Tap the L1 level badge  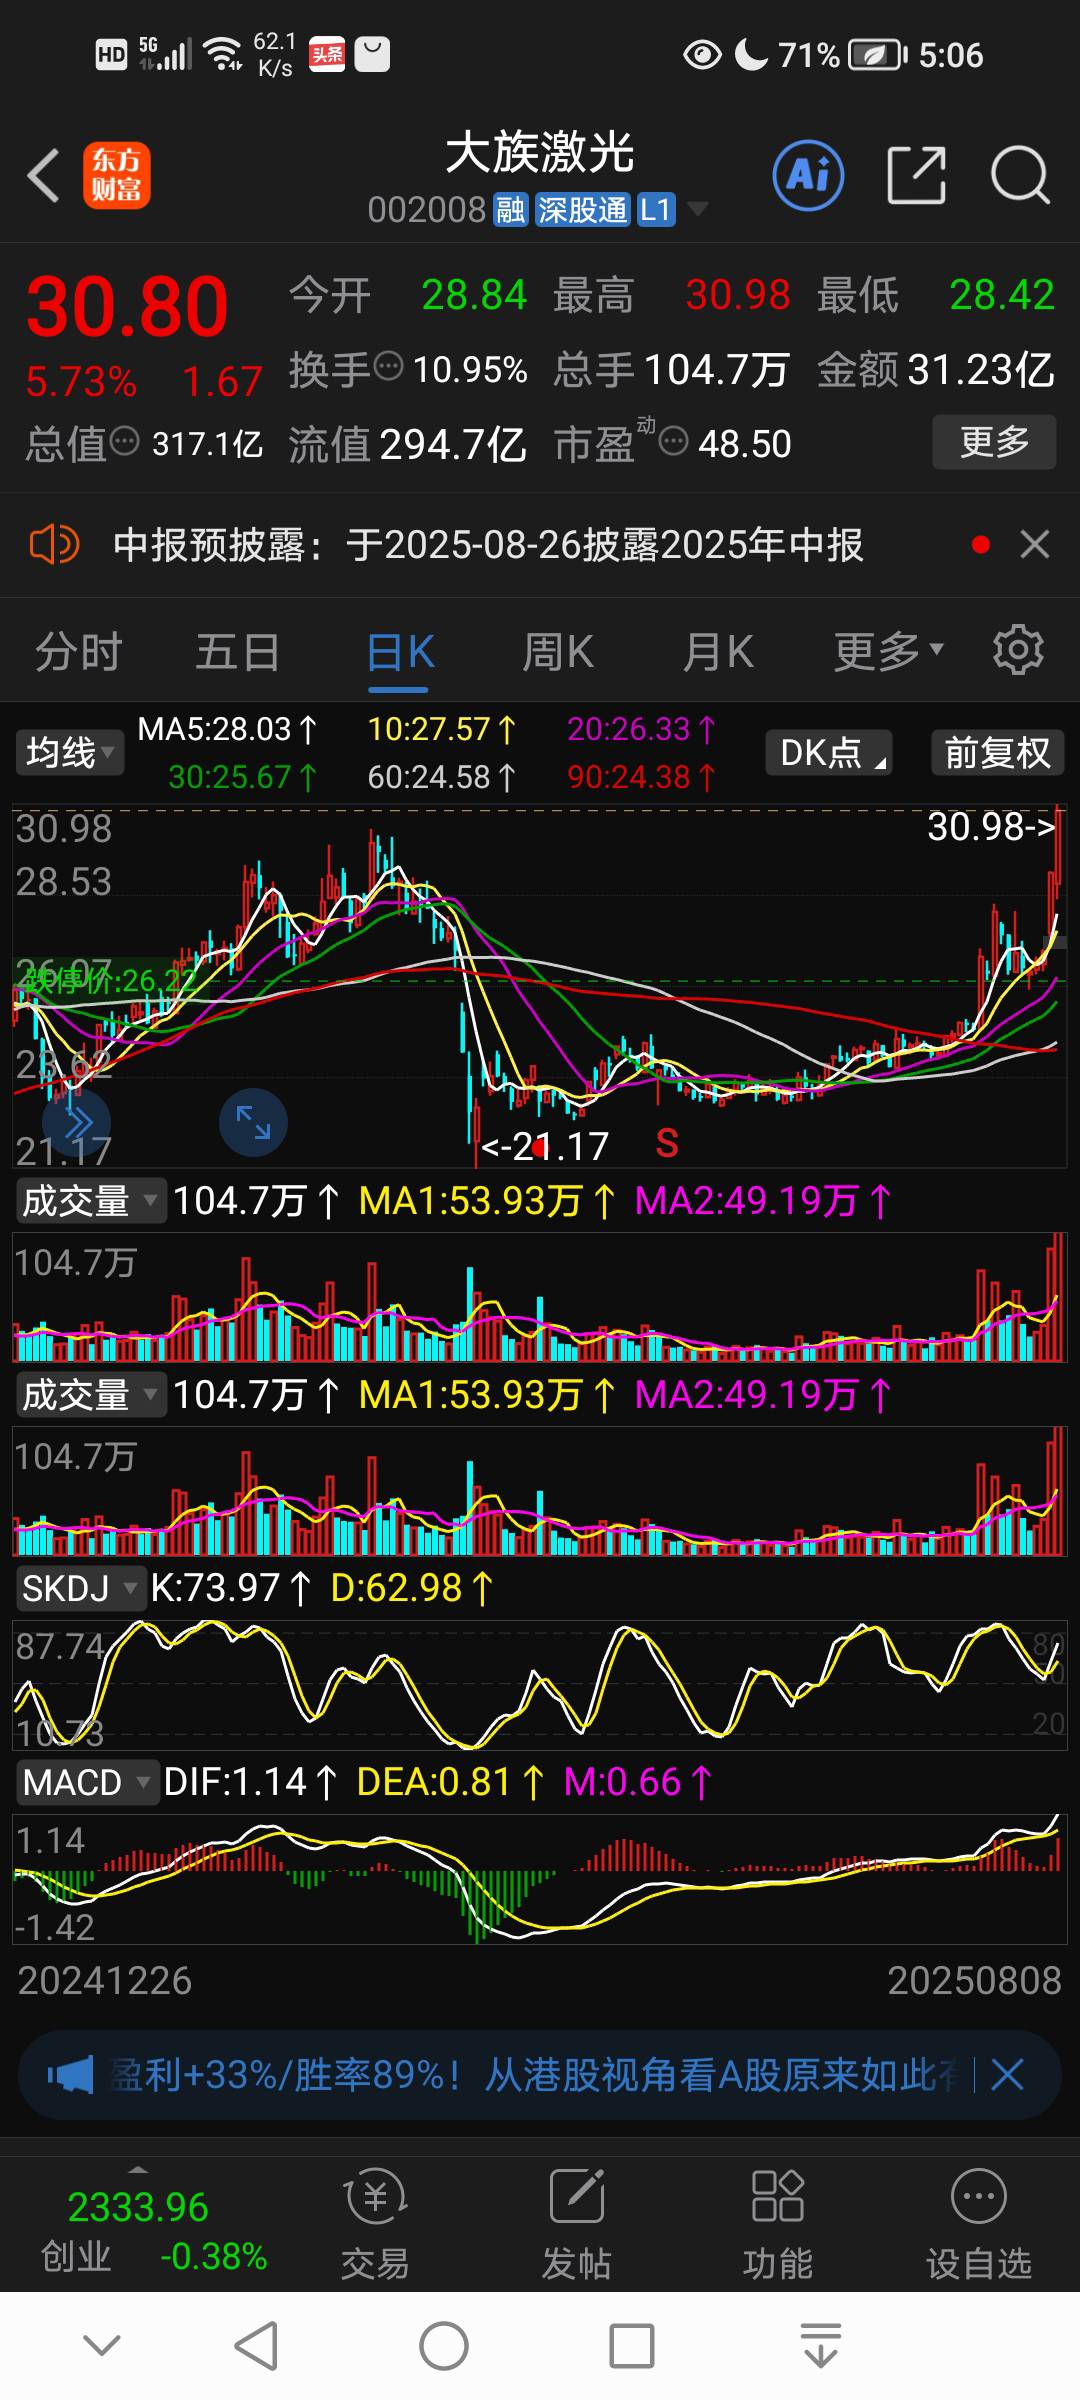(656, 210)
